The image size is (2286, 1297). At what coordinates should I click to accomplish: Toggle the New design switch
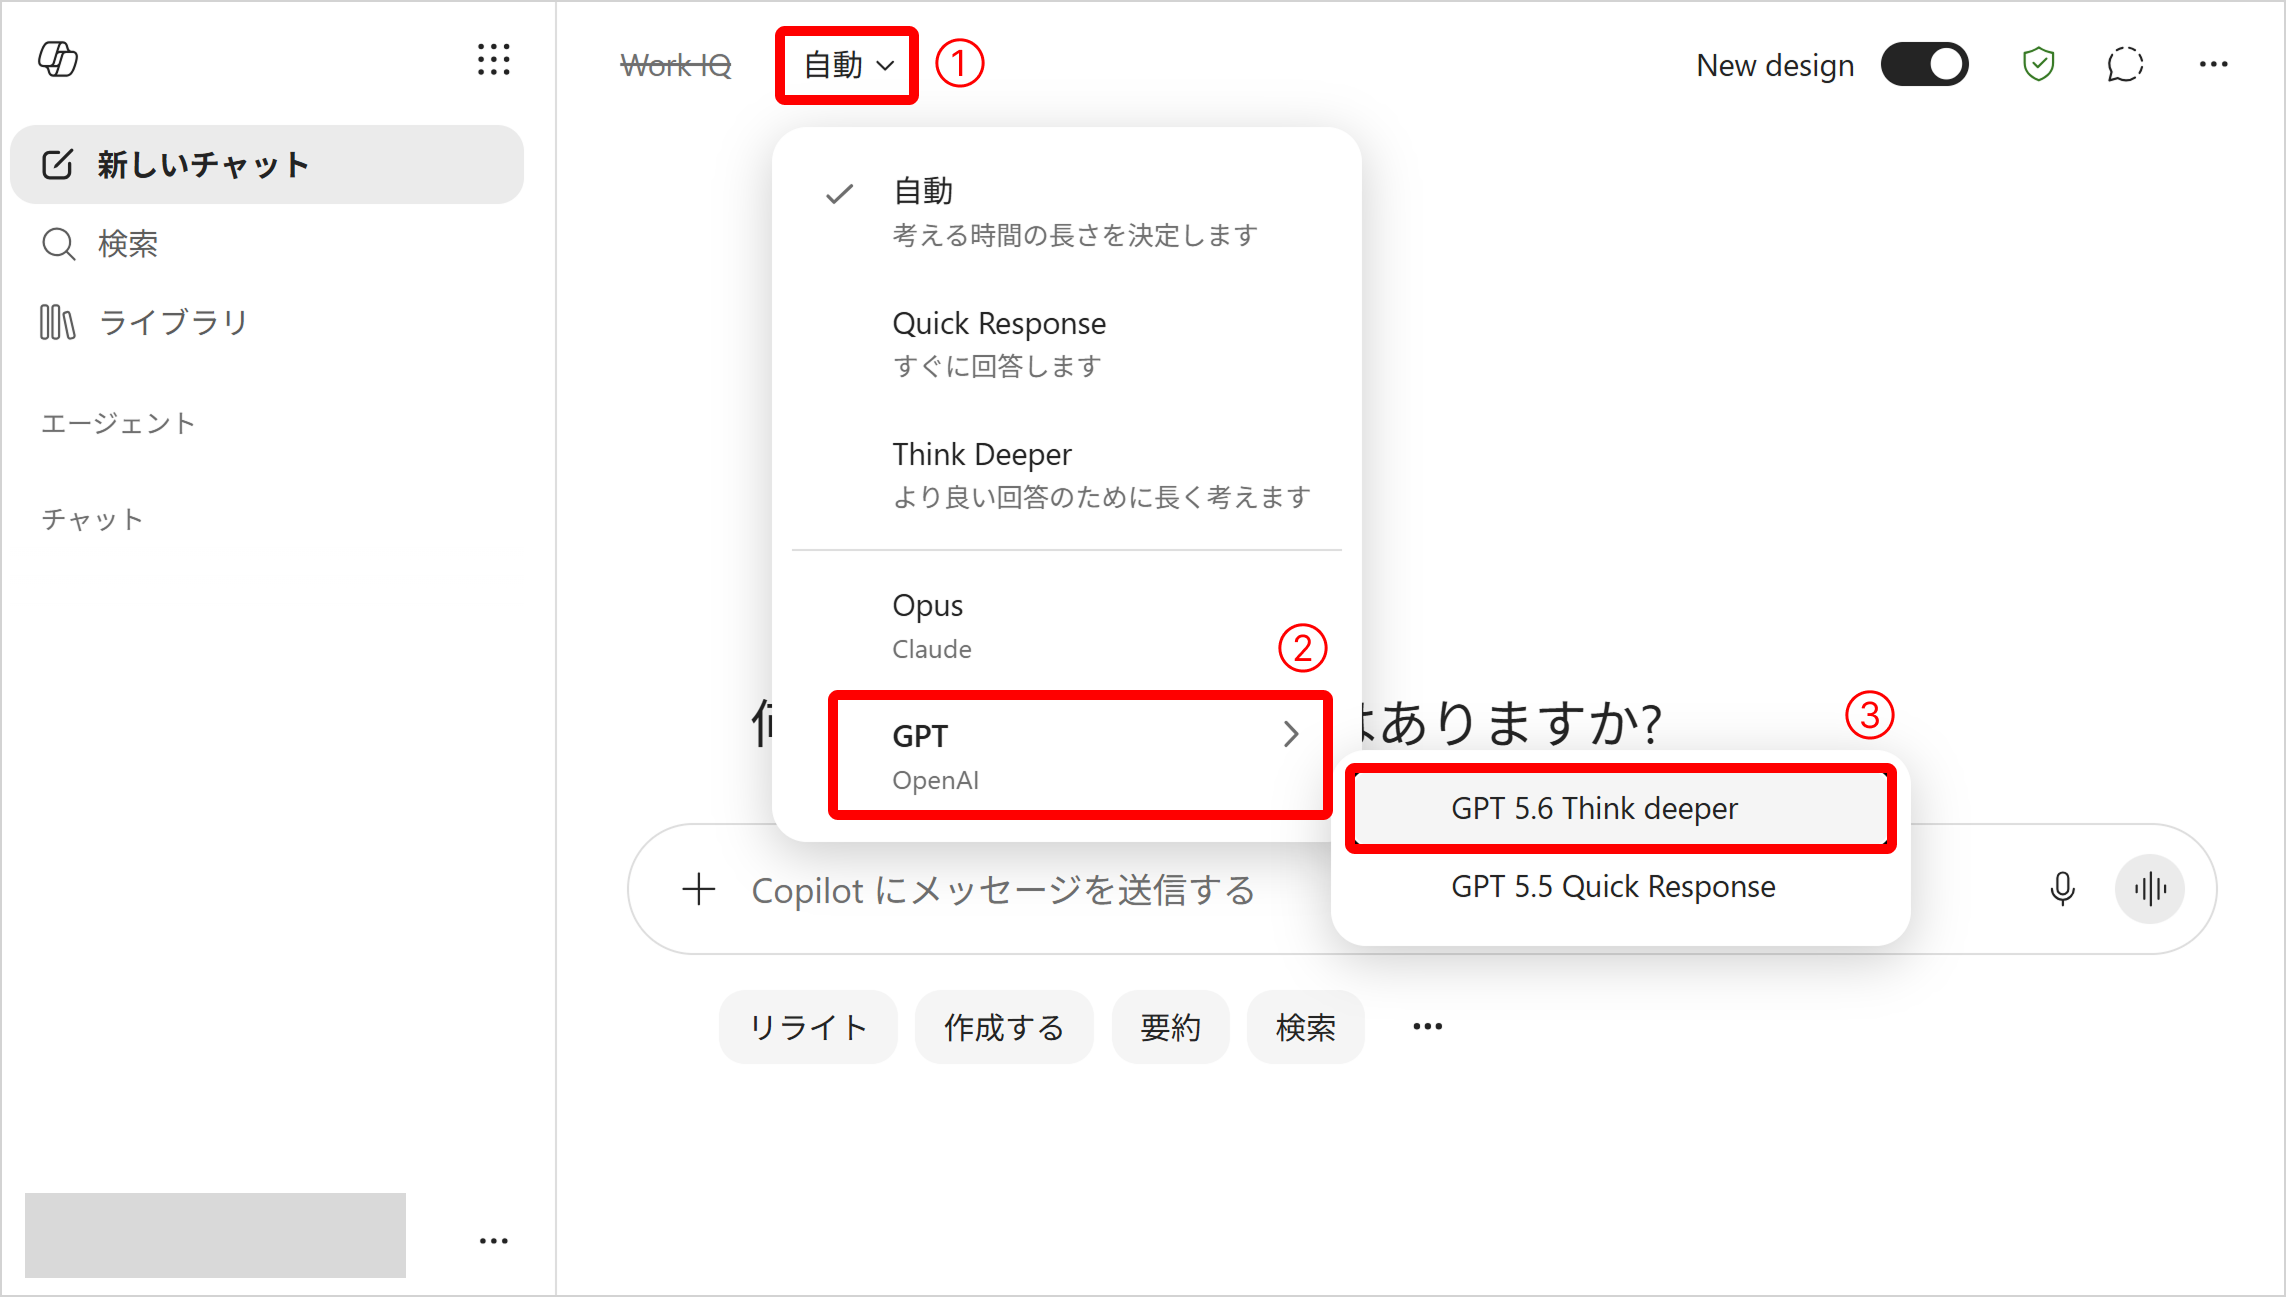pos(1924,65)
